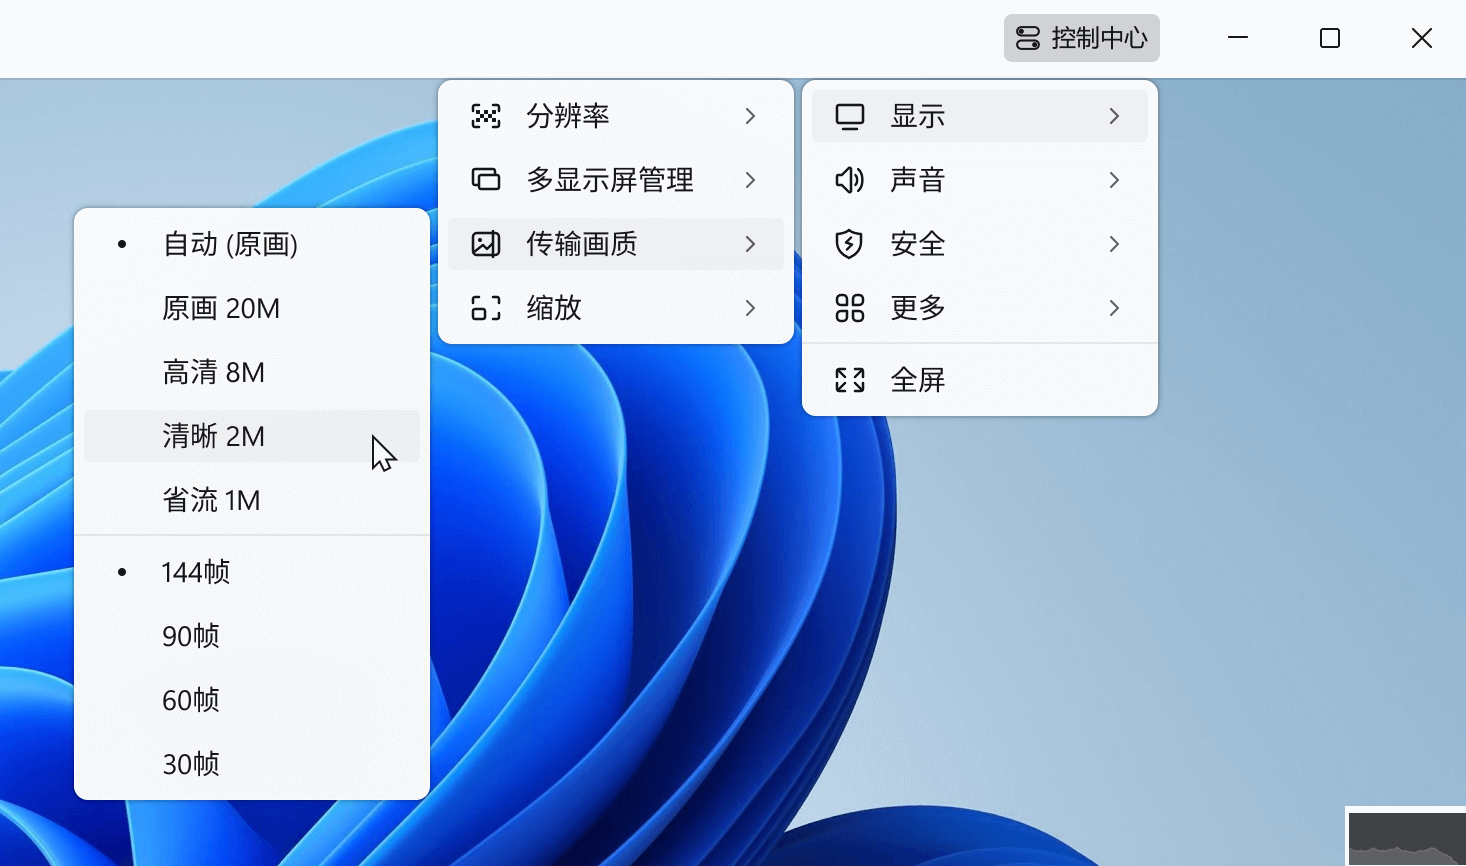
Task: Click the 多显示屏管理 multi-display icon
Action: pyautogui.click(x=485, y=180)
